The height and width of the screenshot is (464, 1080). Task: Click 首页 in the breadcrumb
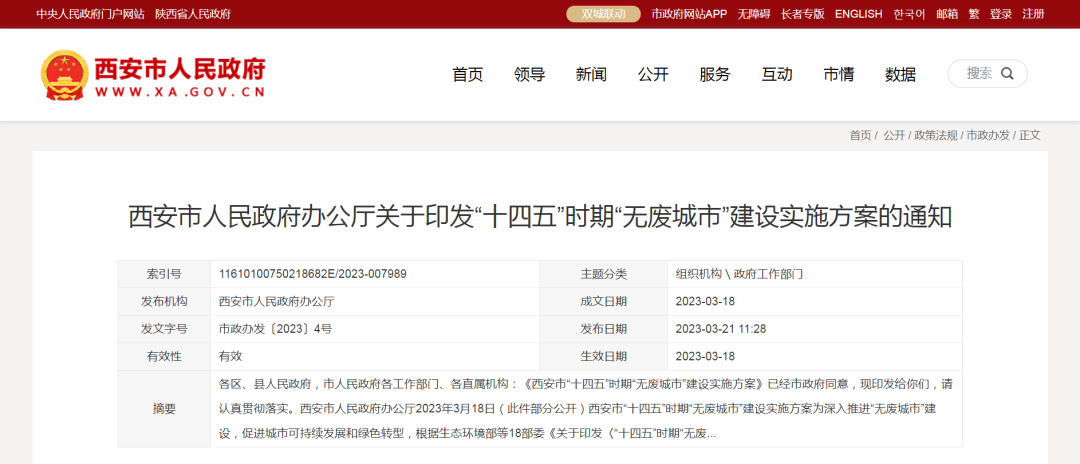[x=860, y=136]
